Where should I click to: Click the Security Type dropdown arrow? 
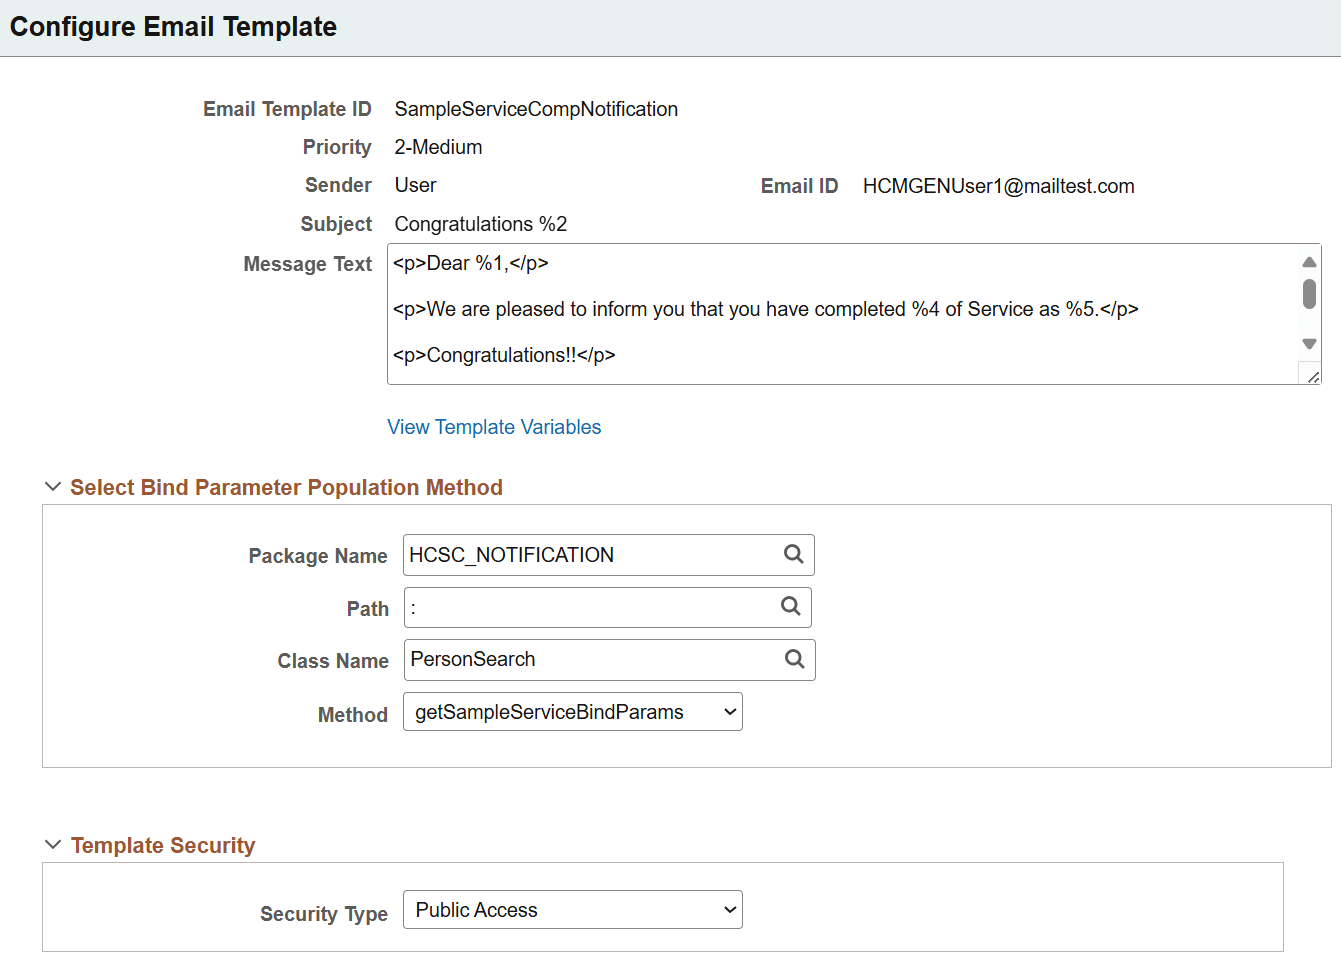[729, 909]
